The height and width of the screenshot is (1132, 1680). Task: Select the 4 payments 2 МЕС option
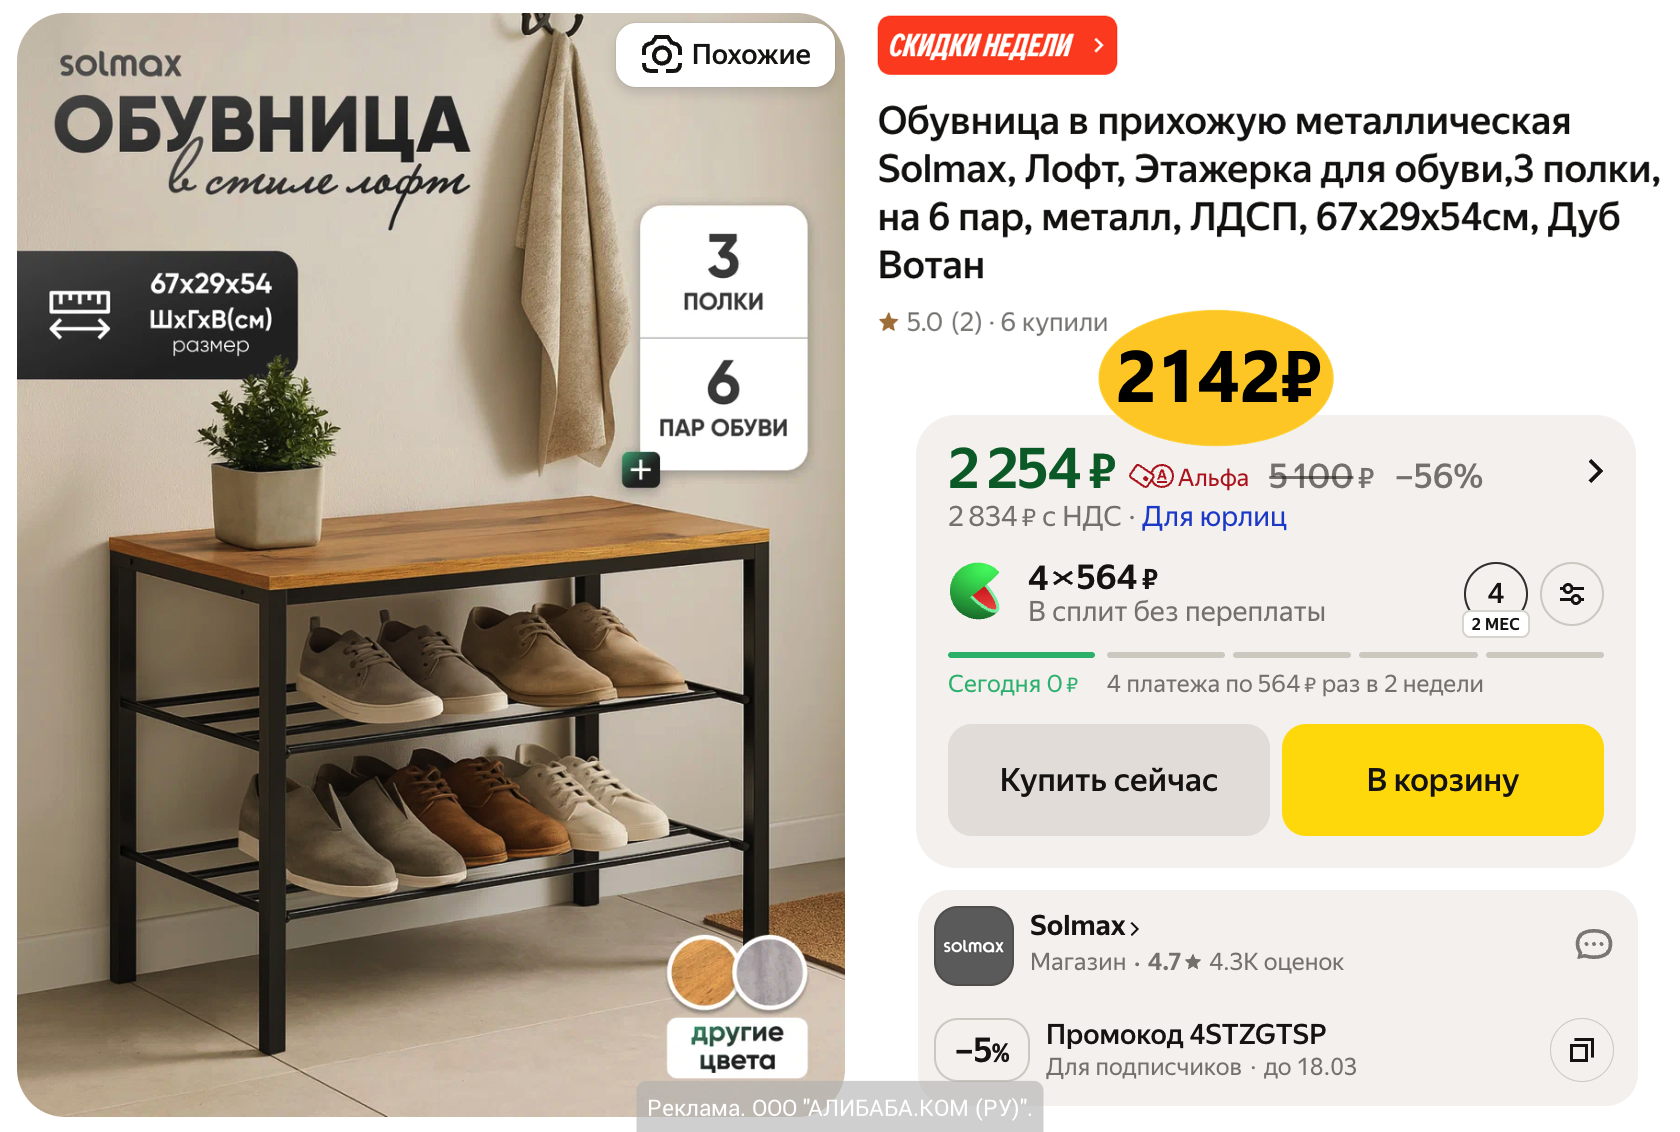click(1495, 600)
